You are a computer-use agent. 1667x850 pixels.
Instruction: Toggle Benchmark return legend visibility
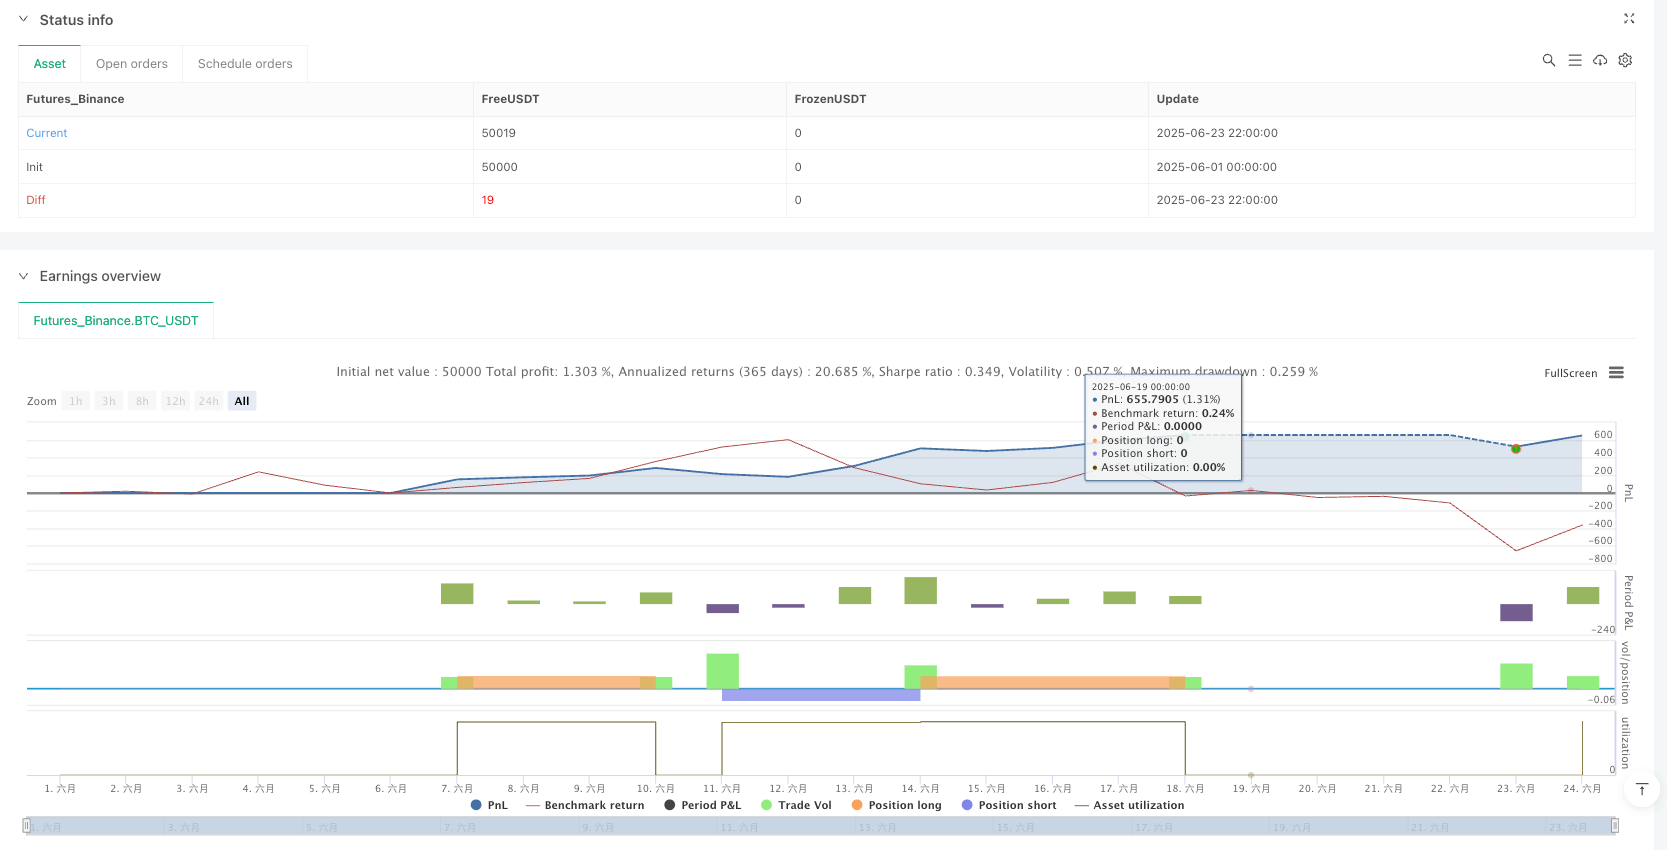tap(584, 805)
